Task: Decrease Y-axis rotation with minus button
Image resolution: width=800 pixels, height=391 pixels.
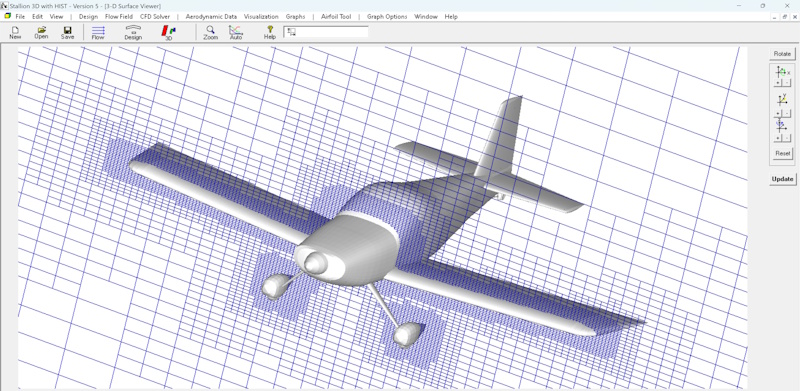Action: tap(786, 113)
